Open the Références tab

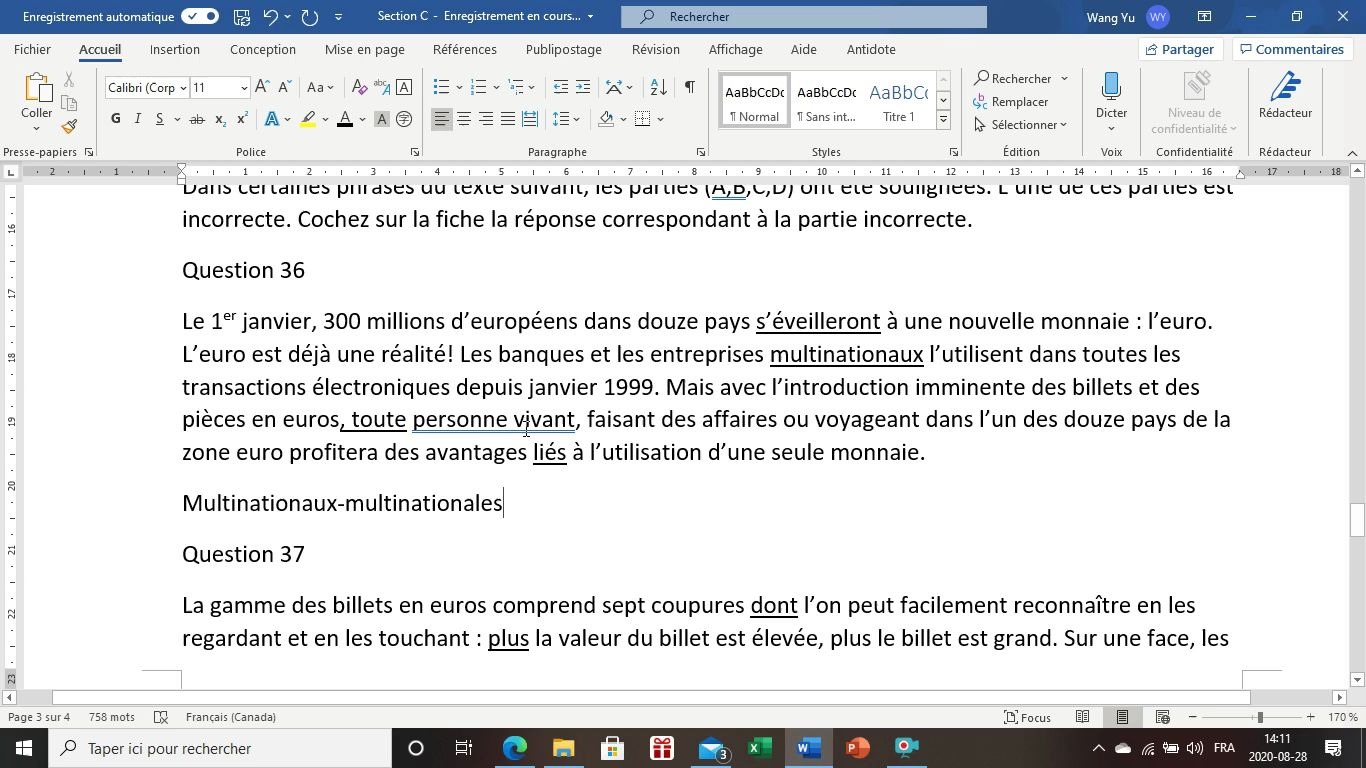465,49
